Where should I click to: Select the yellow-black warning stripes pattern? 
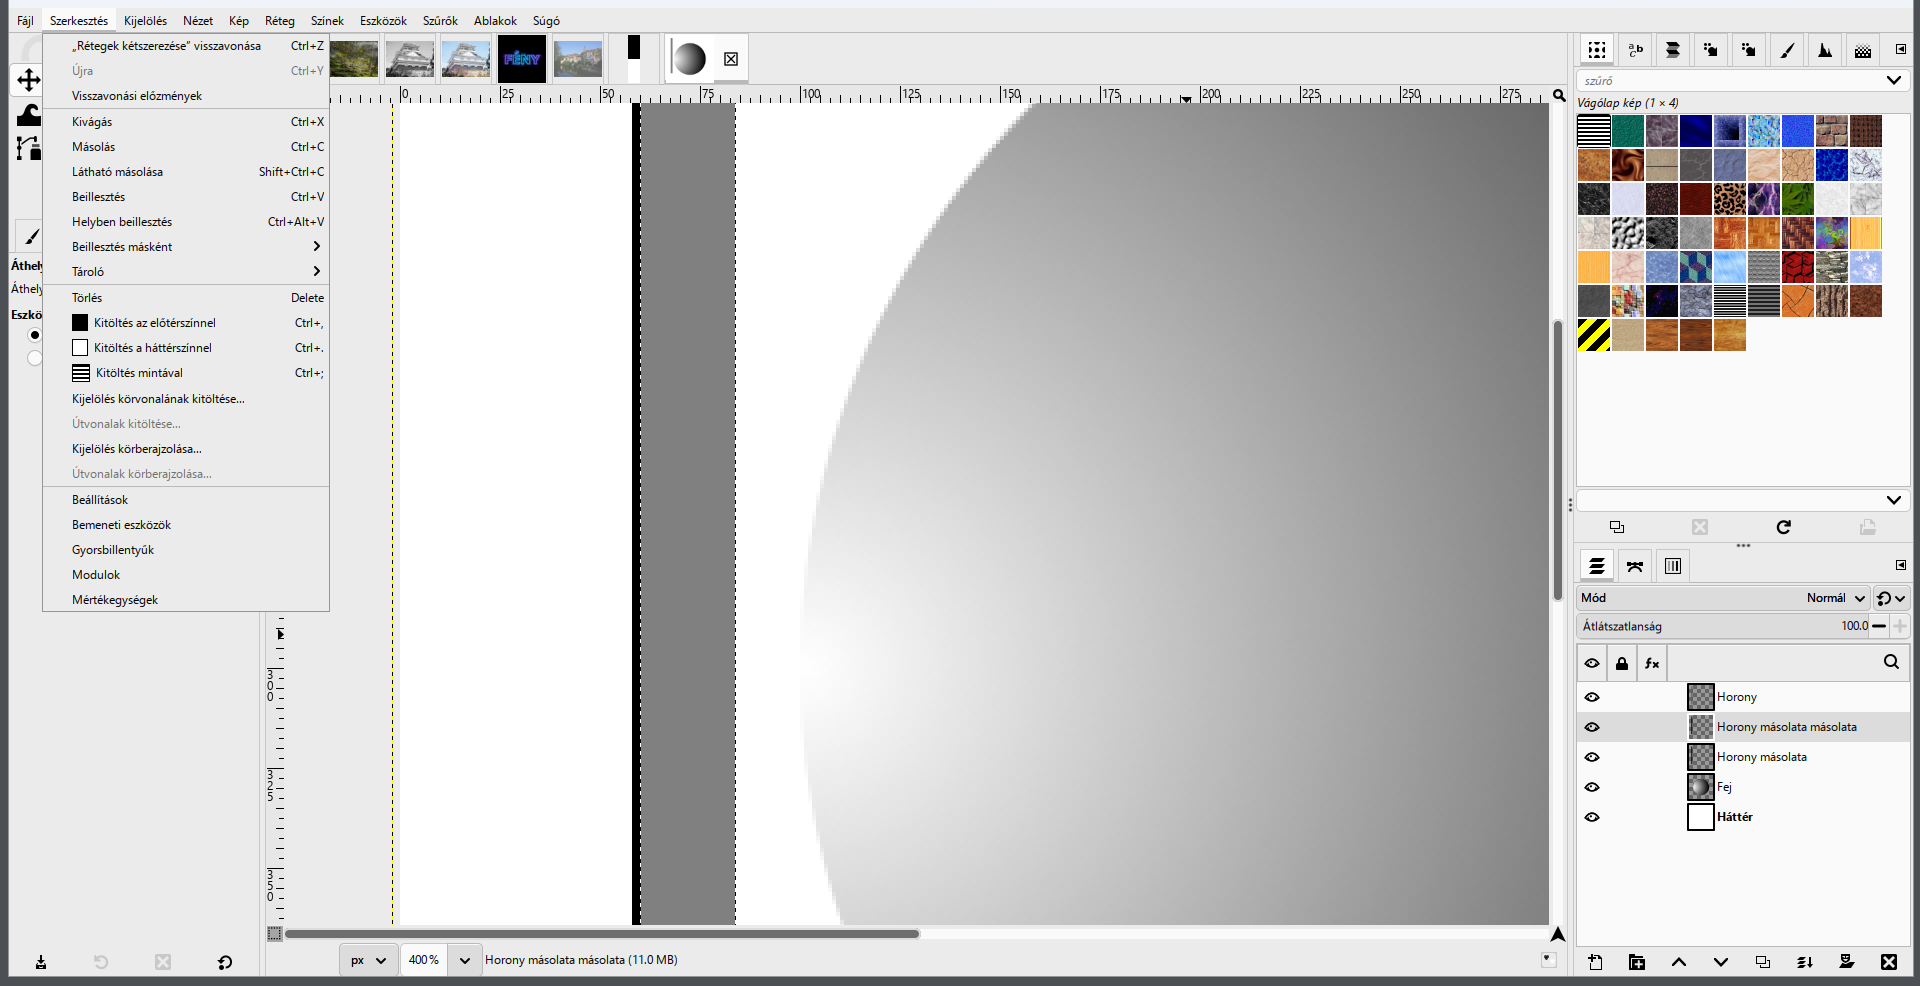[x=1594, y=335]
